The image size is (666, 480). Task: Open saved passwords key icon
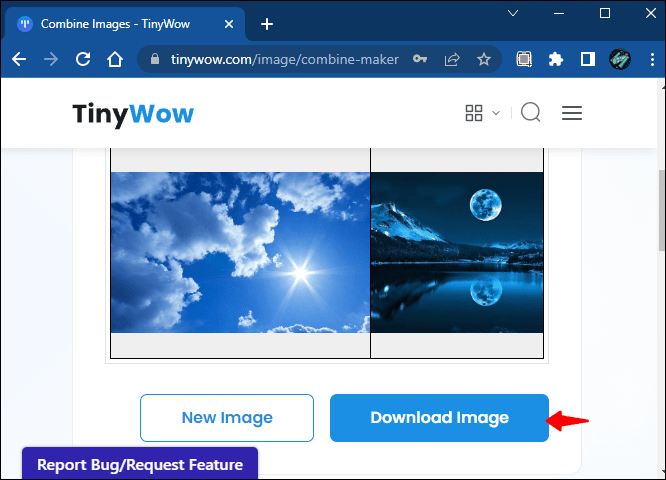click(420, 59)
